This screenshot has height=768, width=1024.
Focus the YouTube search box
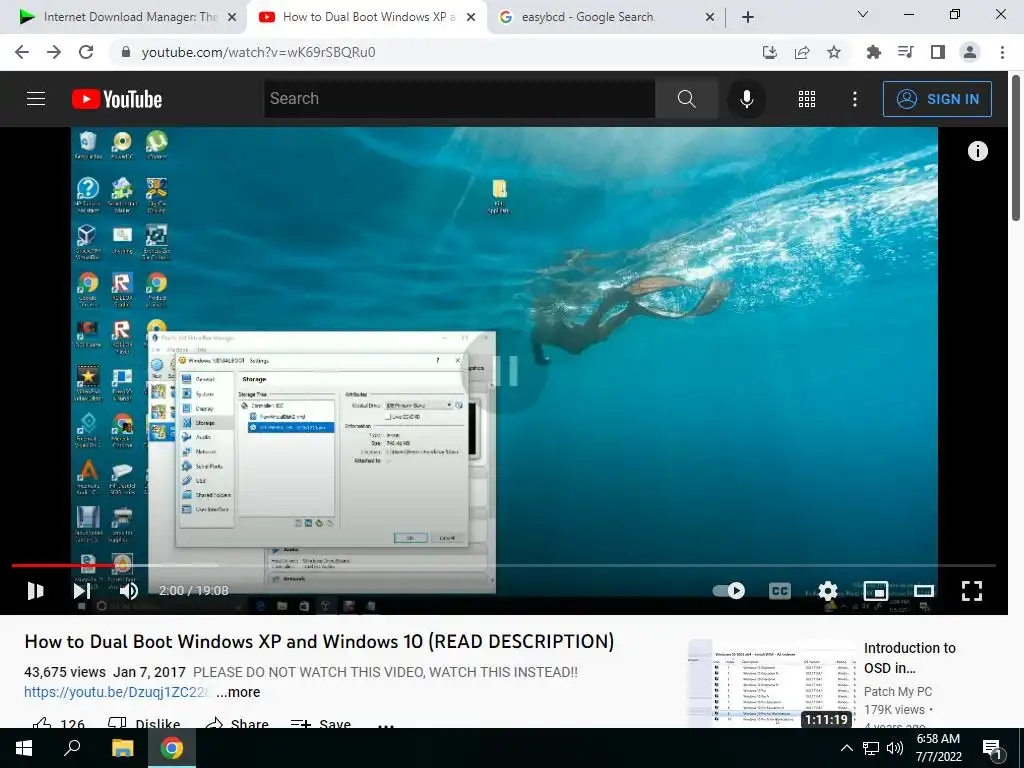[459, 99]
